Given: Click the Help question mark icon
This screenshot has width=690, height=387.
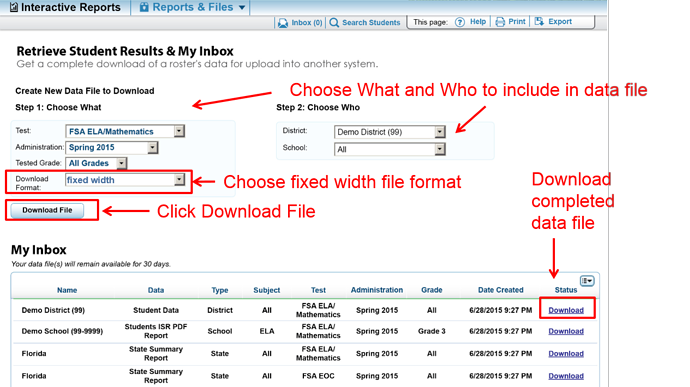Looking at the screenshot, I should [459, 22].
